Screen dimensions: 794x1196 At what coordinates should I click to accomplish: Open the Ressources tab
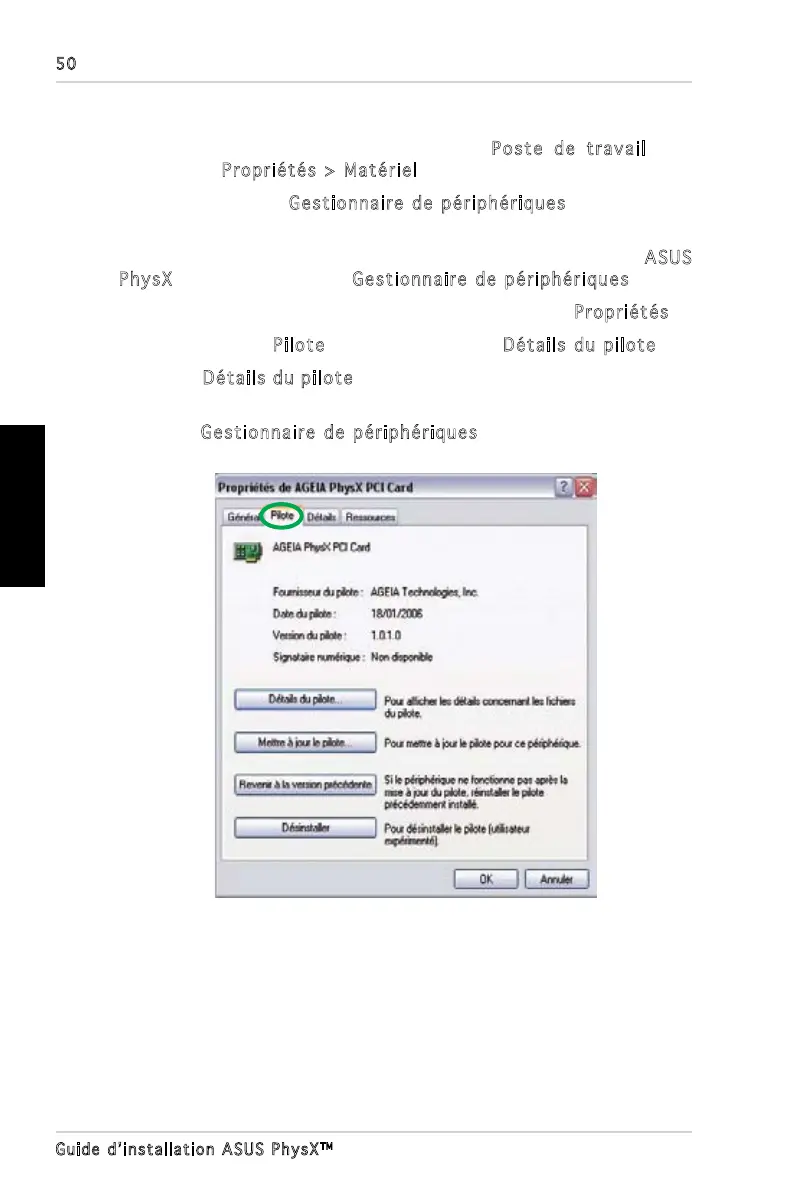click(x=370, y=517)
